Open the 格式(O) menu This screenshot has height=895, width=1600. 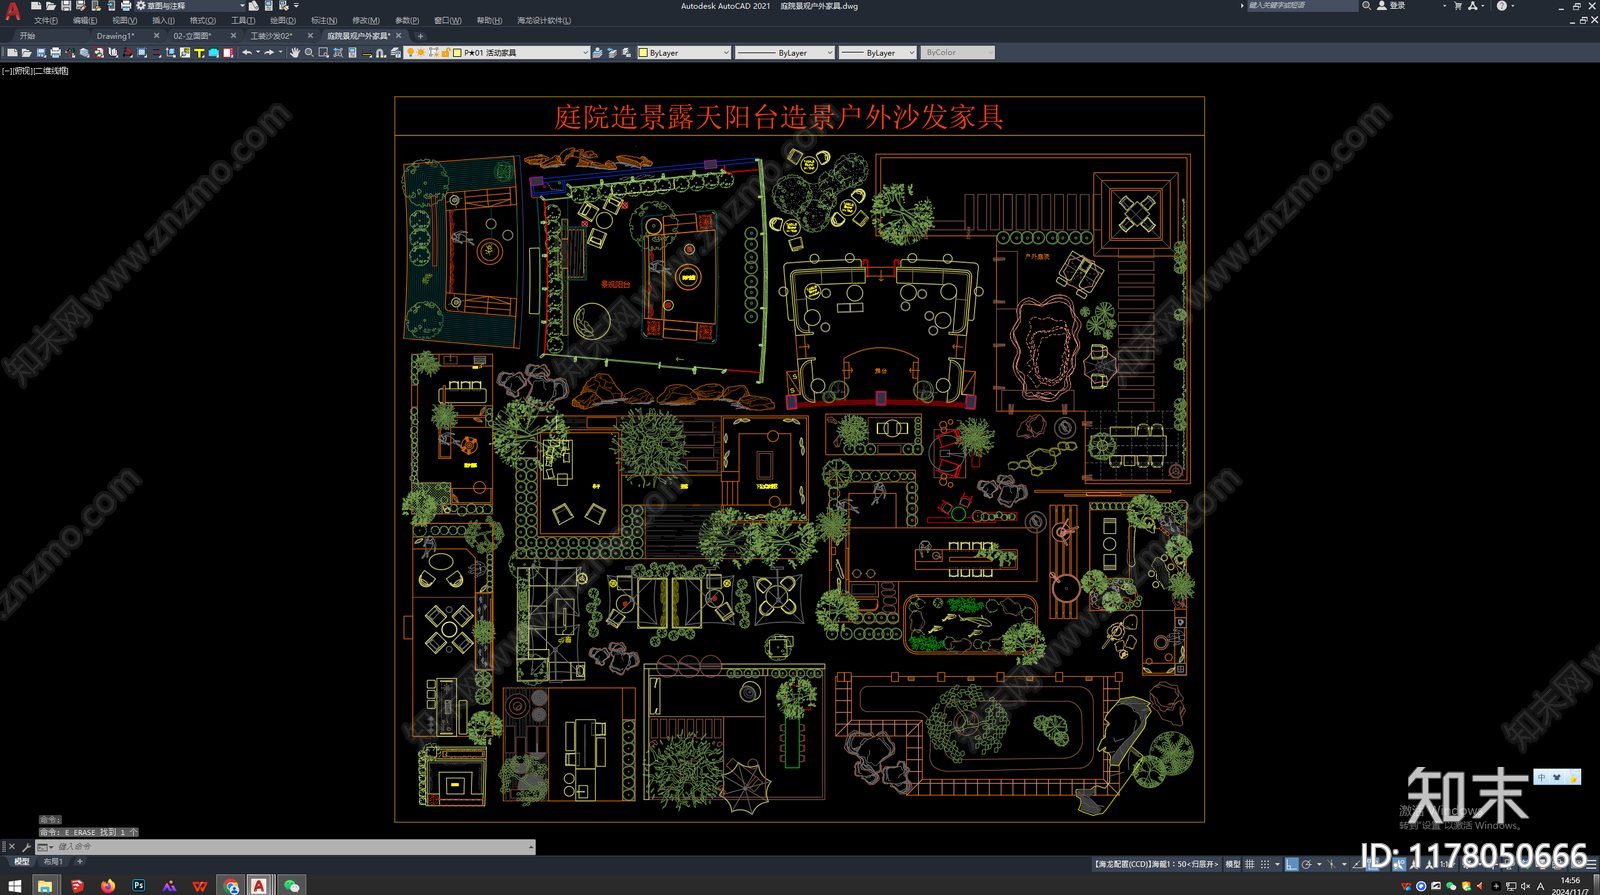pos(203,20)
